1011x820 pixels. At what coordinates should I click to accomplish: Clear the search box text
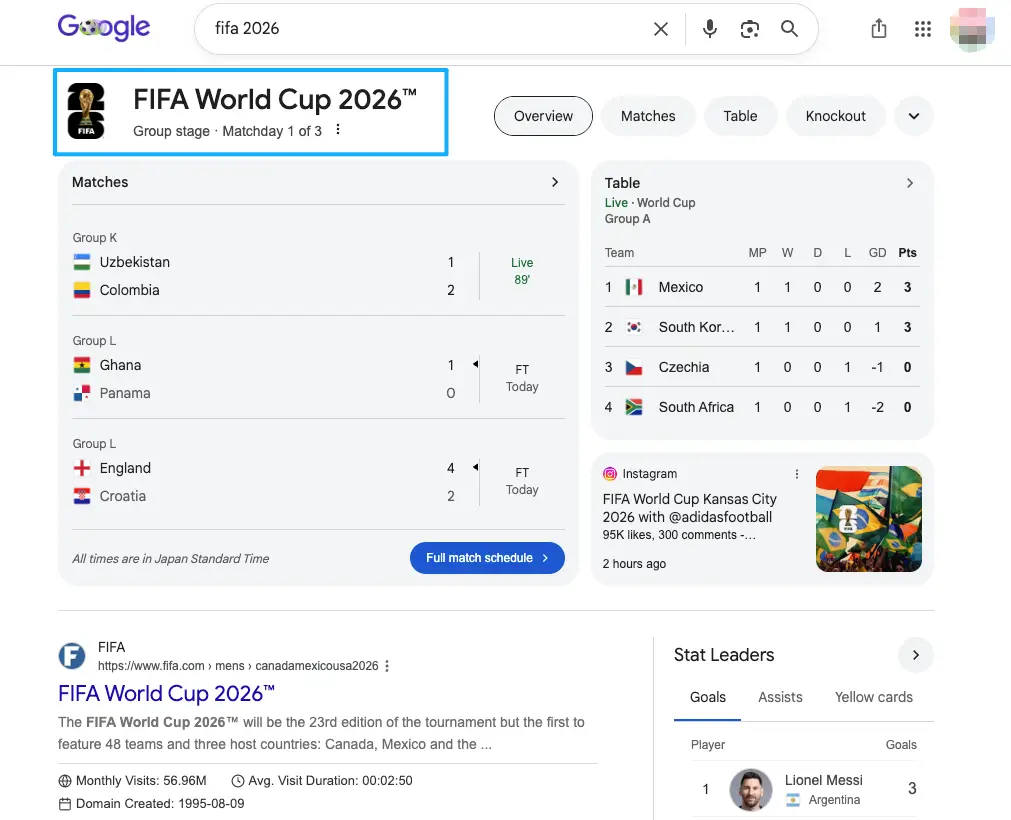[x=661, y=29]
